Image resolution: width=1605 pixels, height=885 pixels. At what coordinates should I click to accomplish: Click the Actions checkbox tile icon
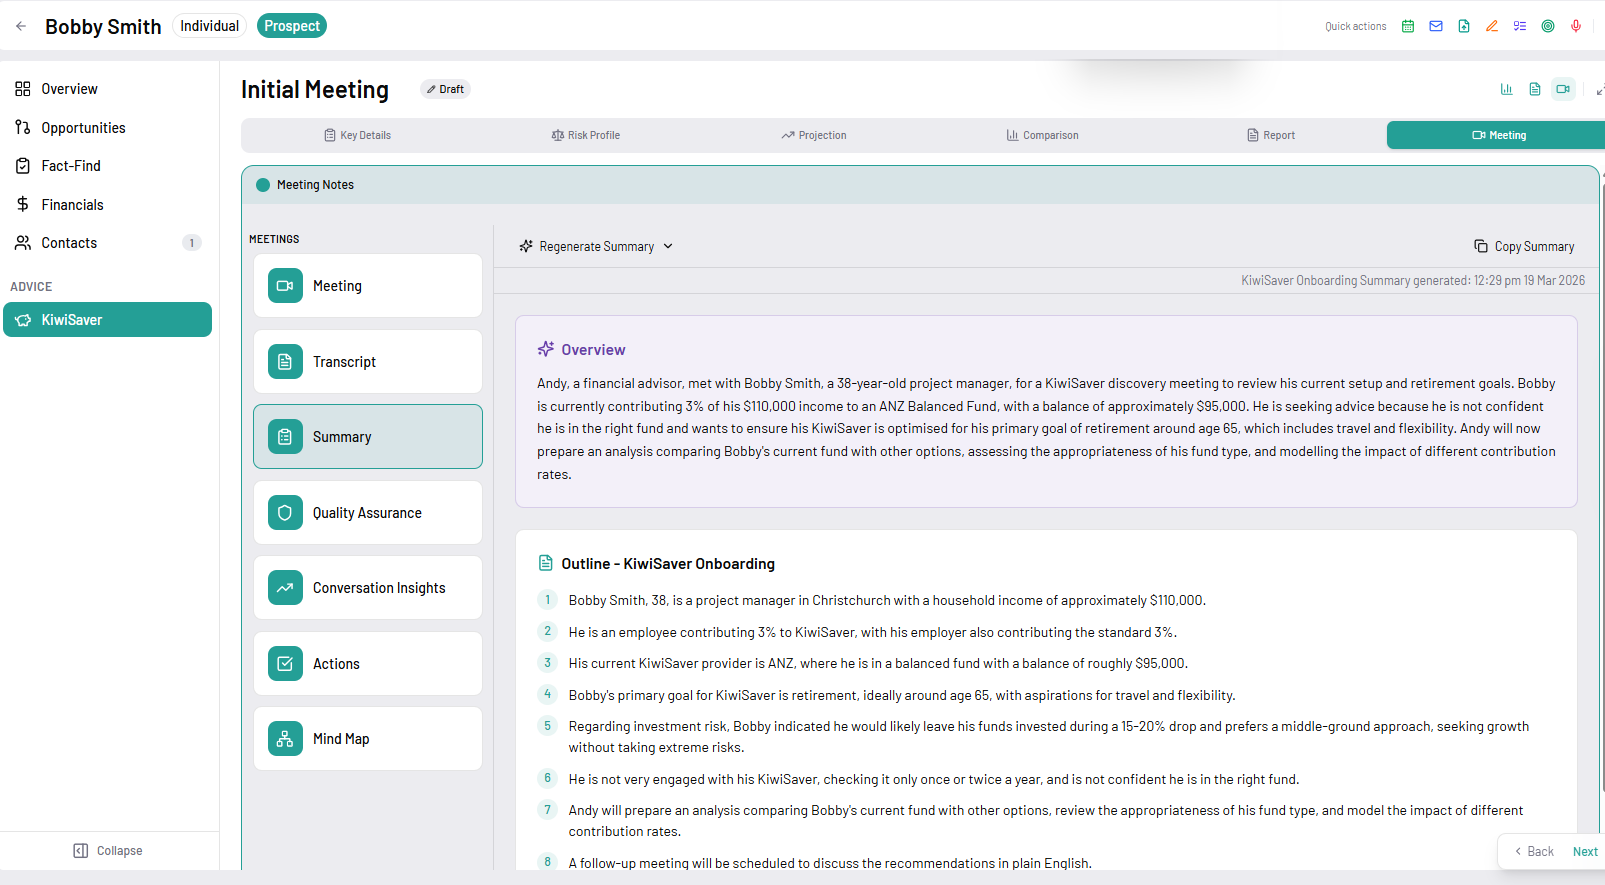[285, 663]
